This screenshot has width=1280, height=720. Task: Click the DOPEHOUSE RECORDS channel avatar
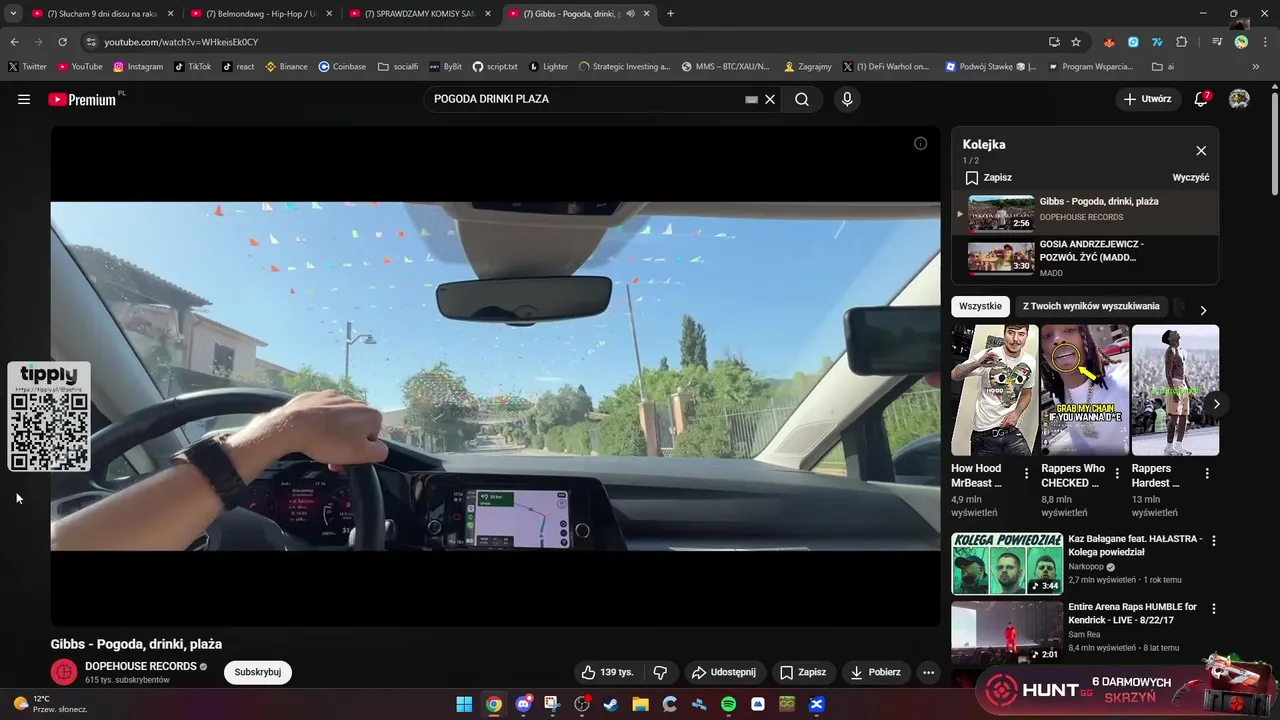[x=64, y=672]
